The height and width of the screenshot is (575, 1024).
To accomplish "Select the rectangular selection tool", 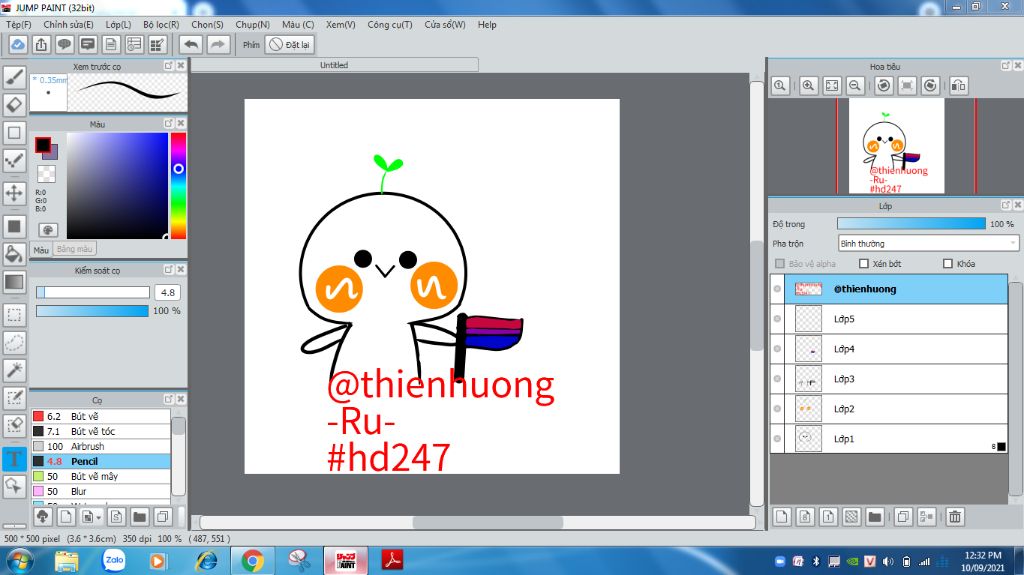I will click(x=14, y=315).
